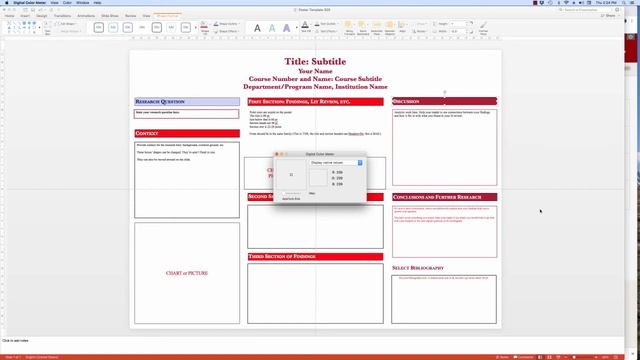
Task: Open the Shape Outline dropdown
Action: coord(226,24)
